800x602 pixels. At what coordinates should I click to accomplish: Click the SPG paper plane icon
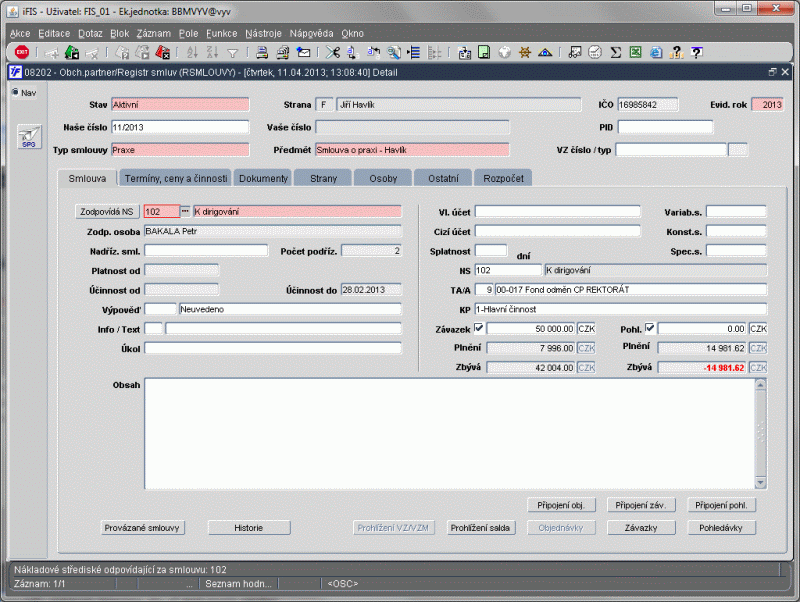coord(28,138)
